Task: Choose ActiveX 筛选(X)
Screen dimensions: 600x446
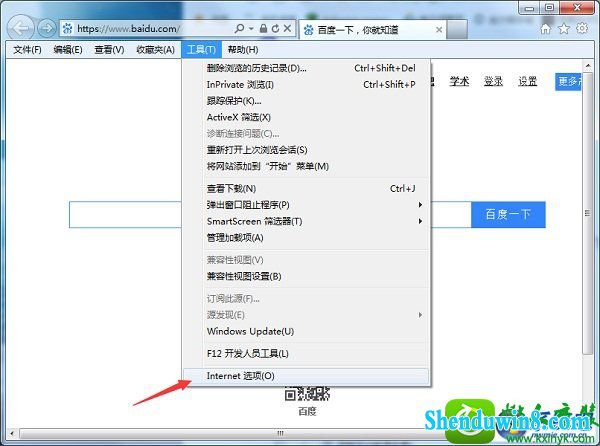Action: pyautogui.click(x=306, y=117)
